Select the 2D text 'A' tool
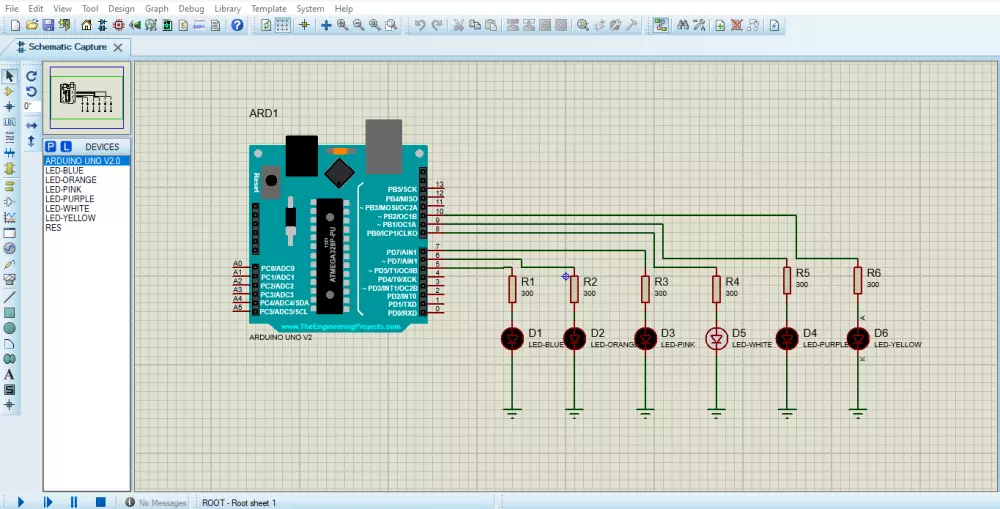1000x509 pixels. click(10, 375)
